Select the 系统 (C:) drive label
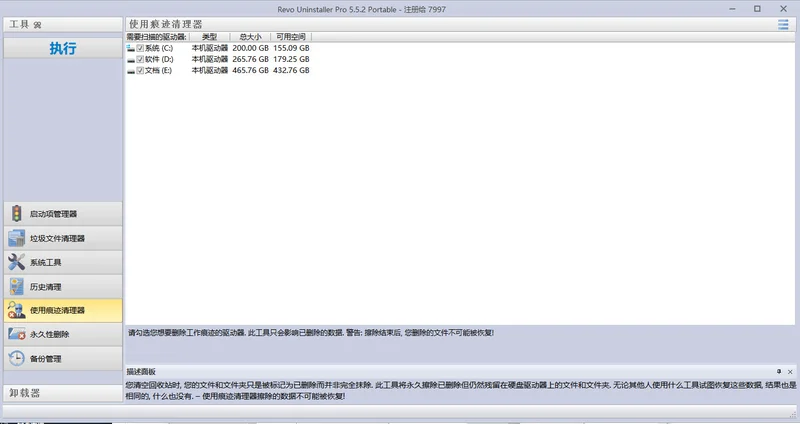This screenshot has height=424, width=800. click(159, 48)
